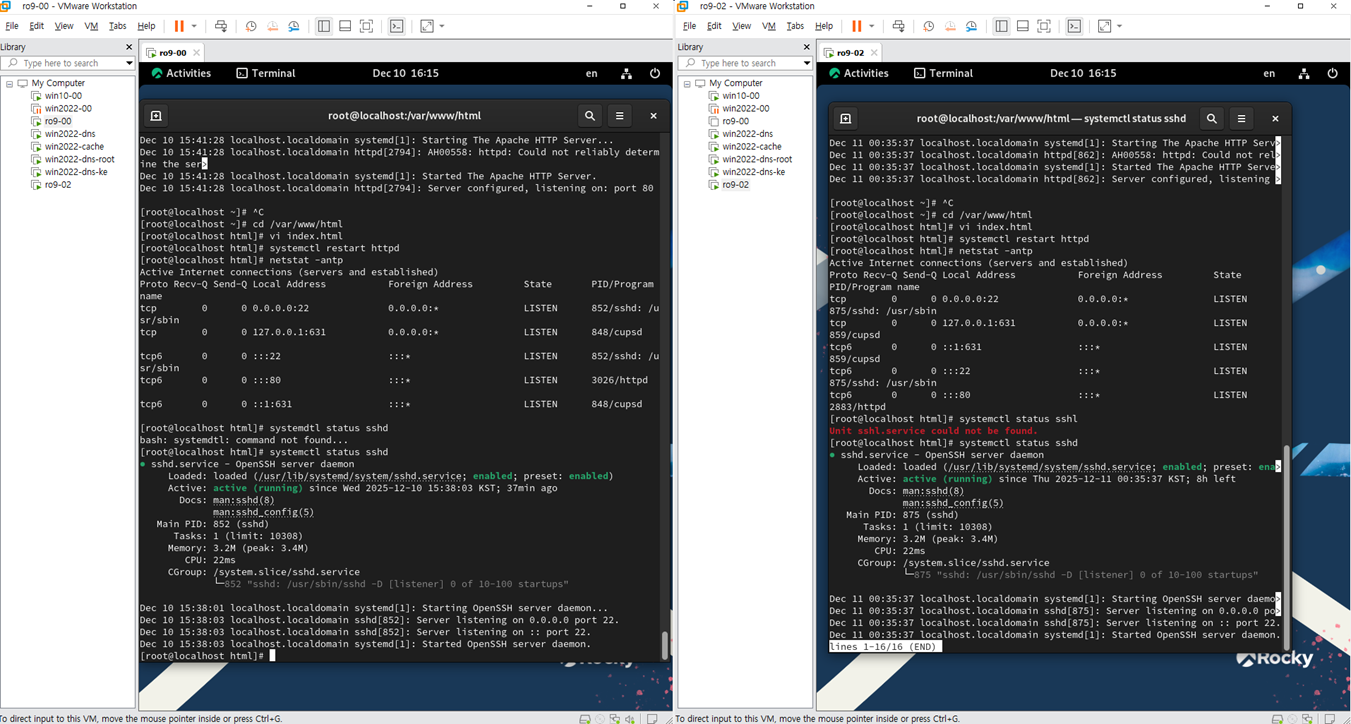Click the network icon in ro9-02 GNOME top bar

1304,73
